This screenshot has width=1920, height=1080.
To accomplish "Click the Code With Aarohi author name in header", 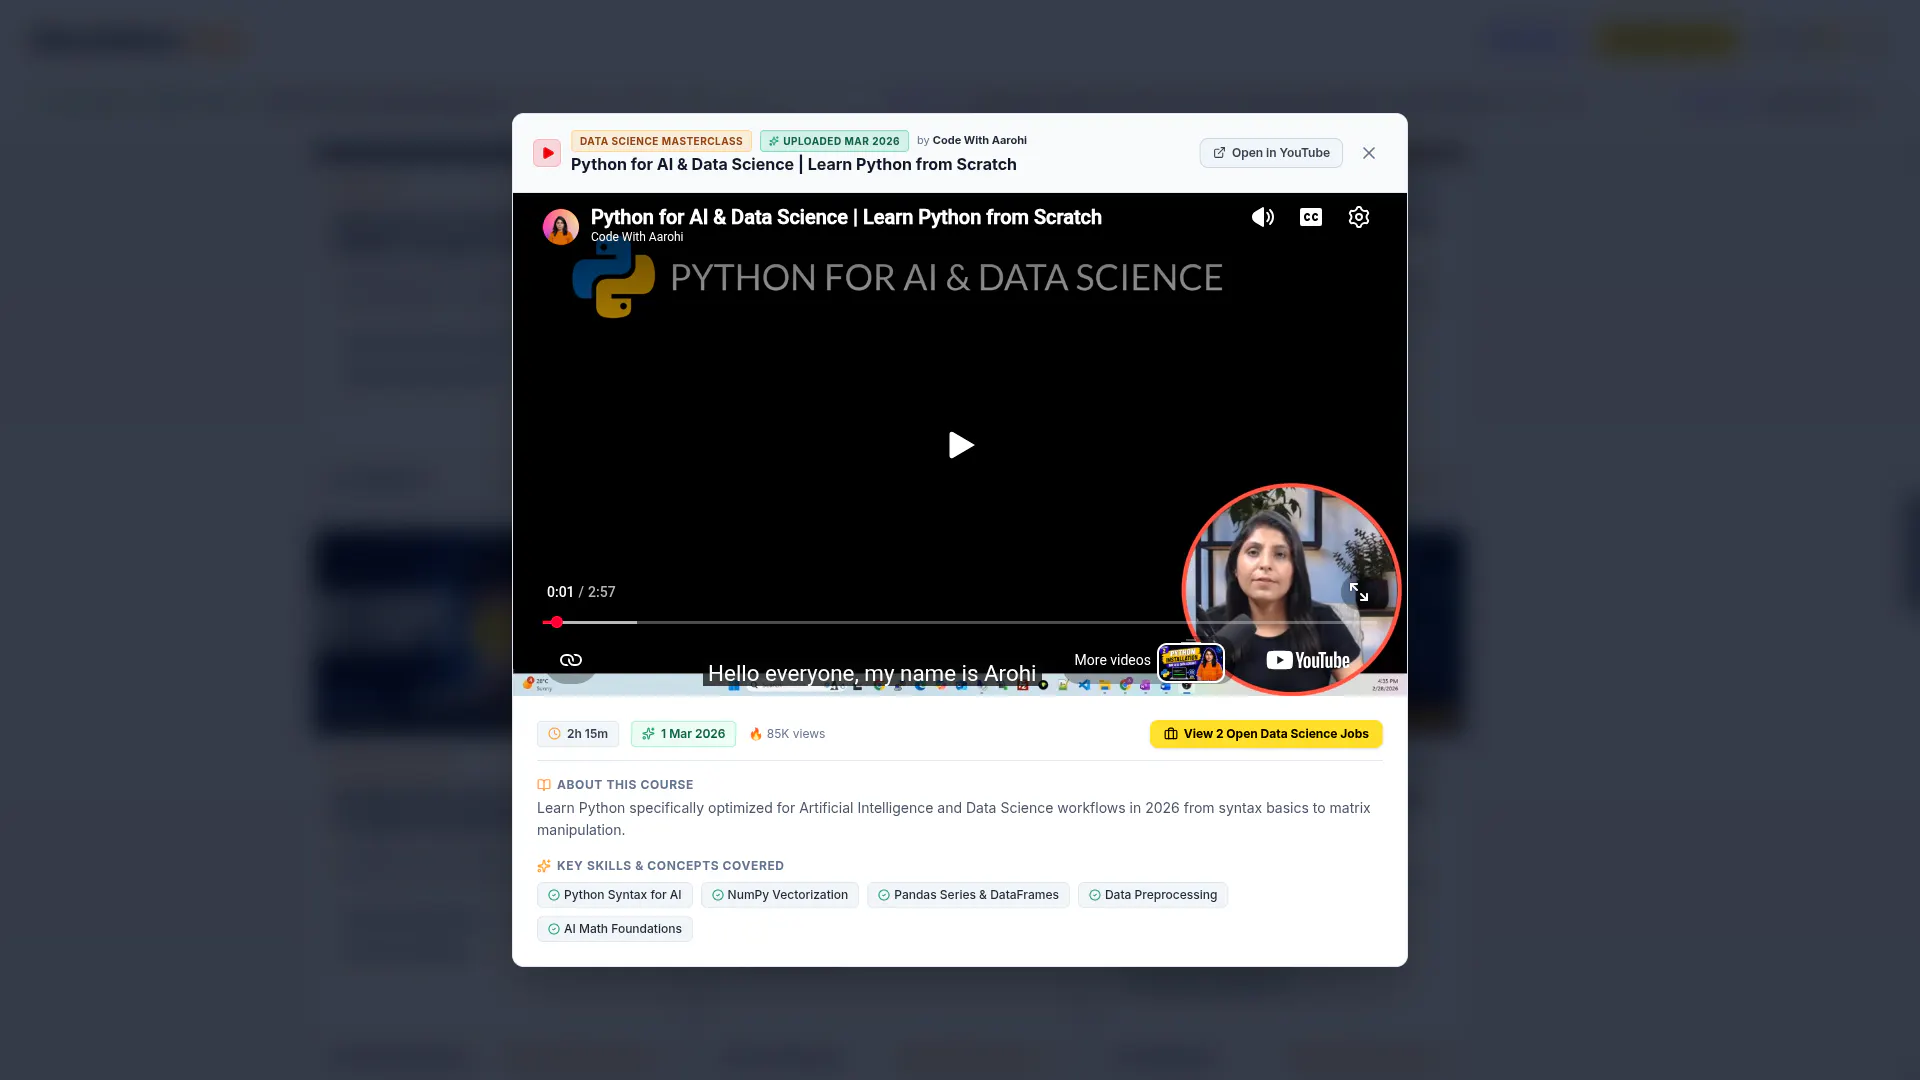I will pos(980,140).
